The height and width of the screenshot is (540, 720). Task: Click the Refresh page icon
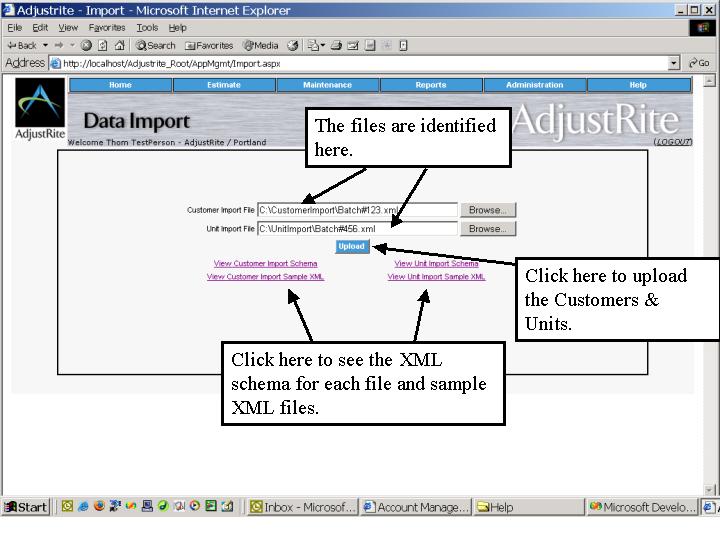click(103, 45)
